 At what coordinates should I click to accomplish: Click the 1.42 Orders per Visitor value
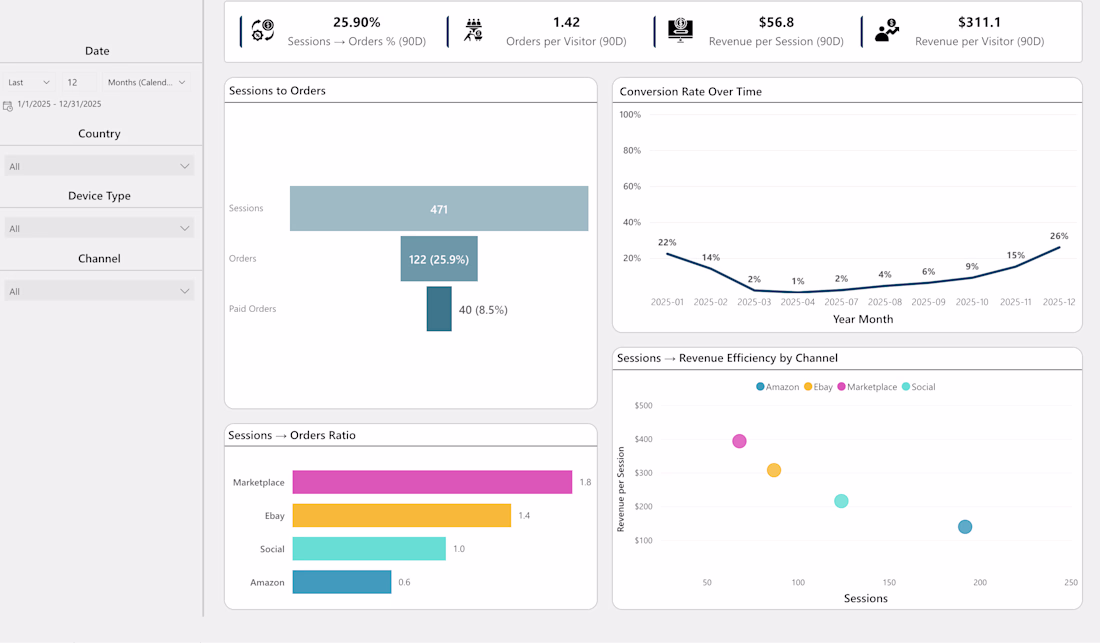click(566, 22)
